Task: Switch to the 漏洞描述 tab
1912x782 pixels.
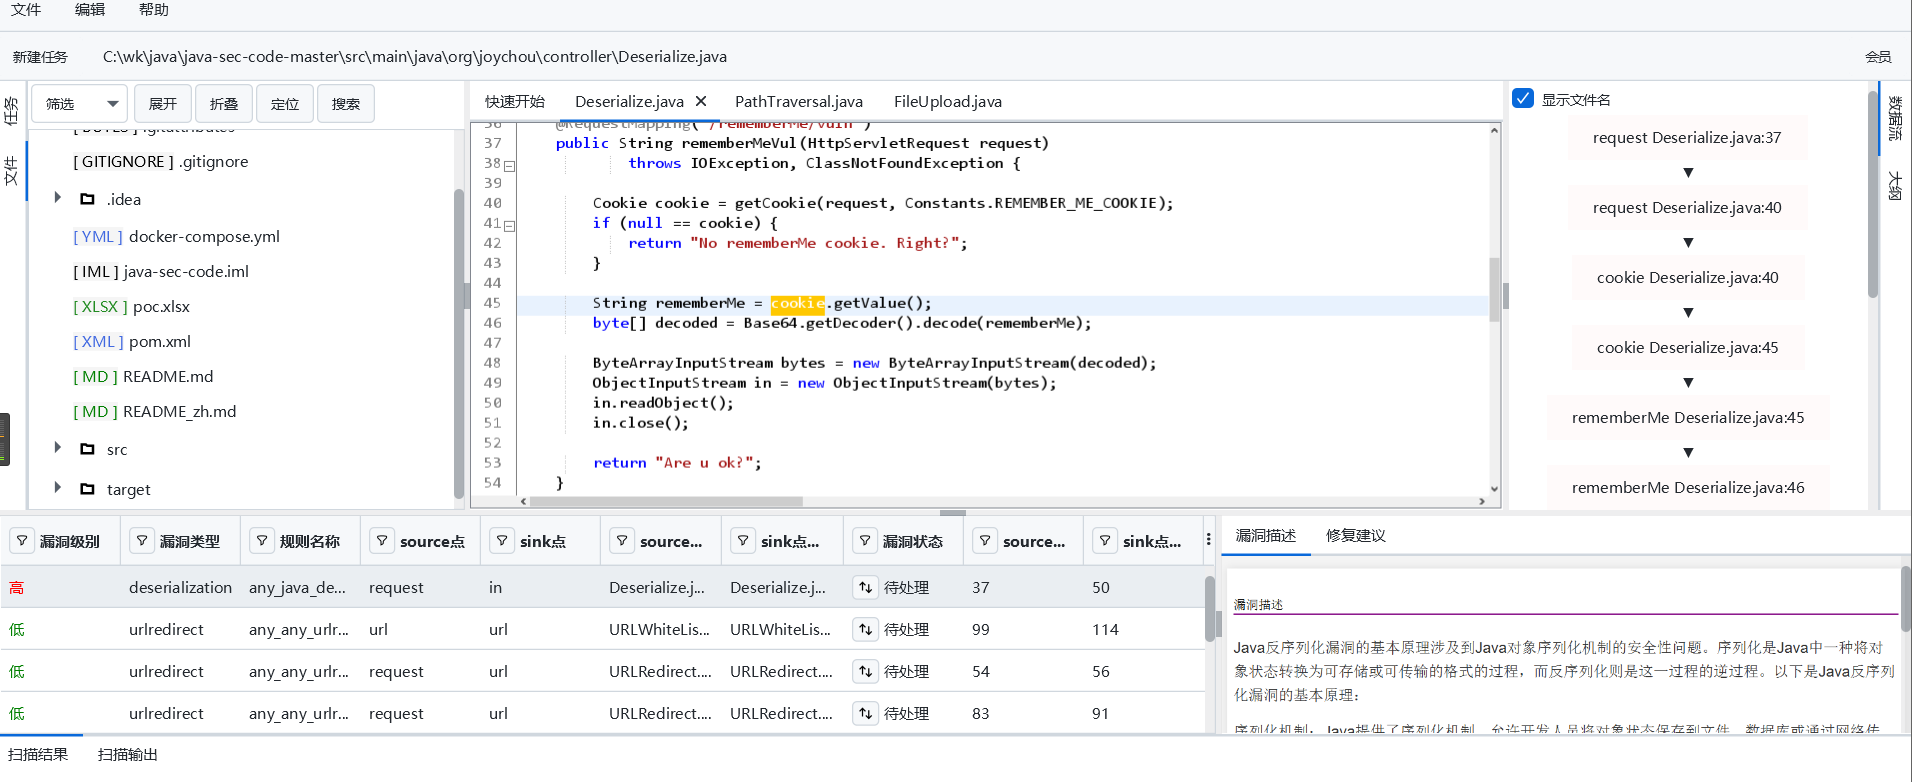Action: pyautogui.click(x=1265, y=535)
